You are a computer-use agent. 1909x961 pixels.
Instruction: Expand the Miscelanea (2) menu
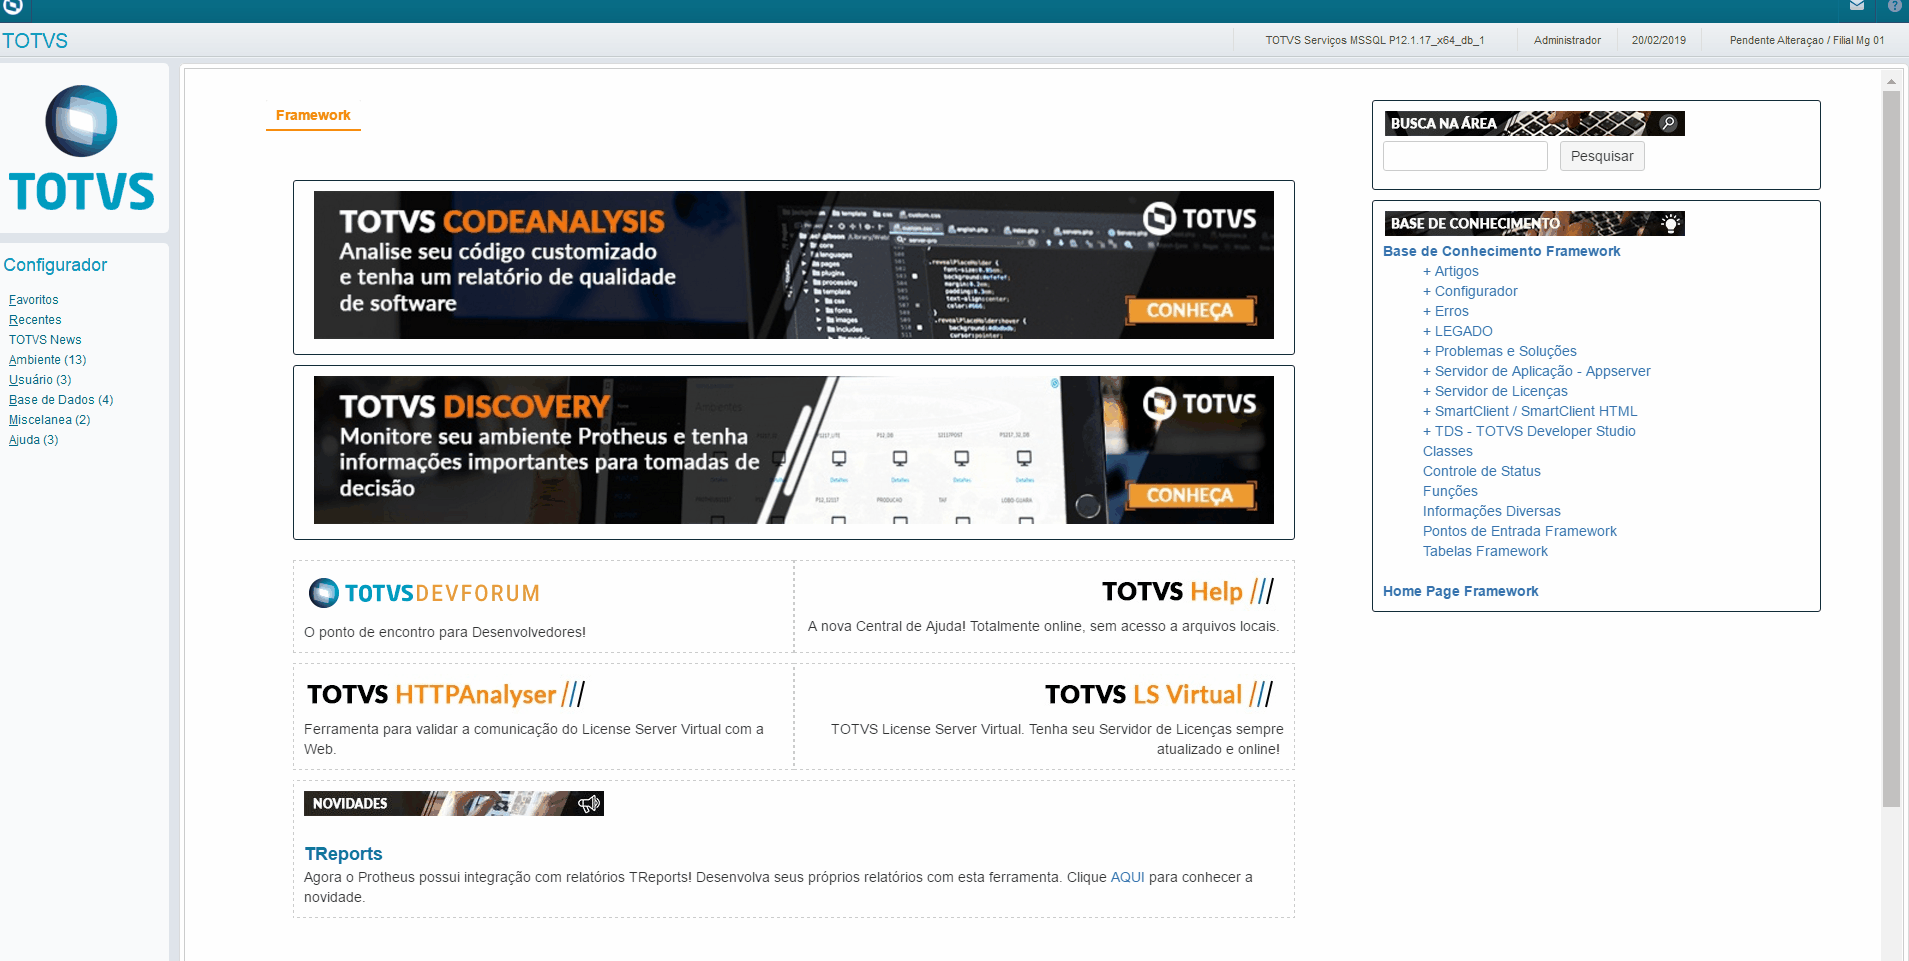50,420
